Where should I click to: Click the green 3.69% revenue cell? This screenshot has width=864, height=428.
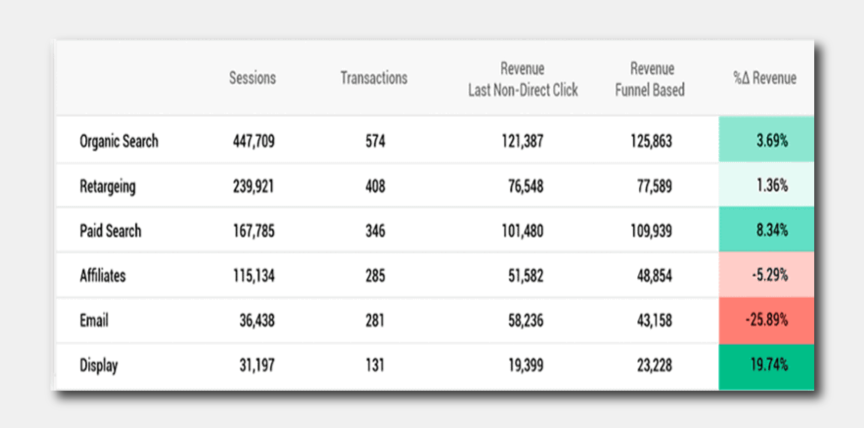[x=766, y=139]
